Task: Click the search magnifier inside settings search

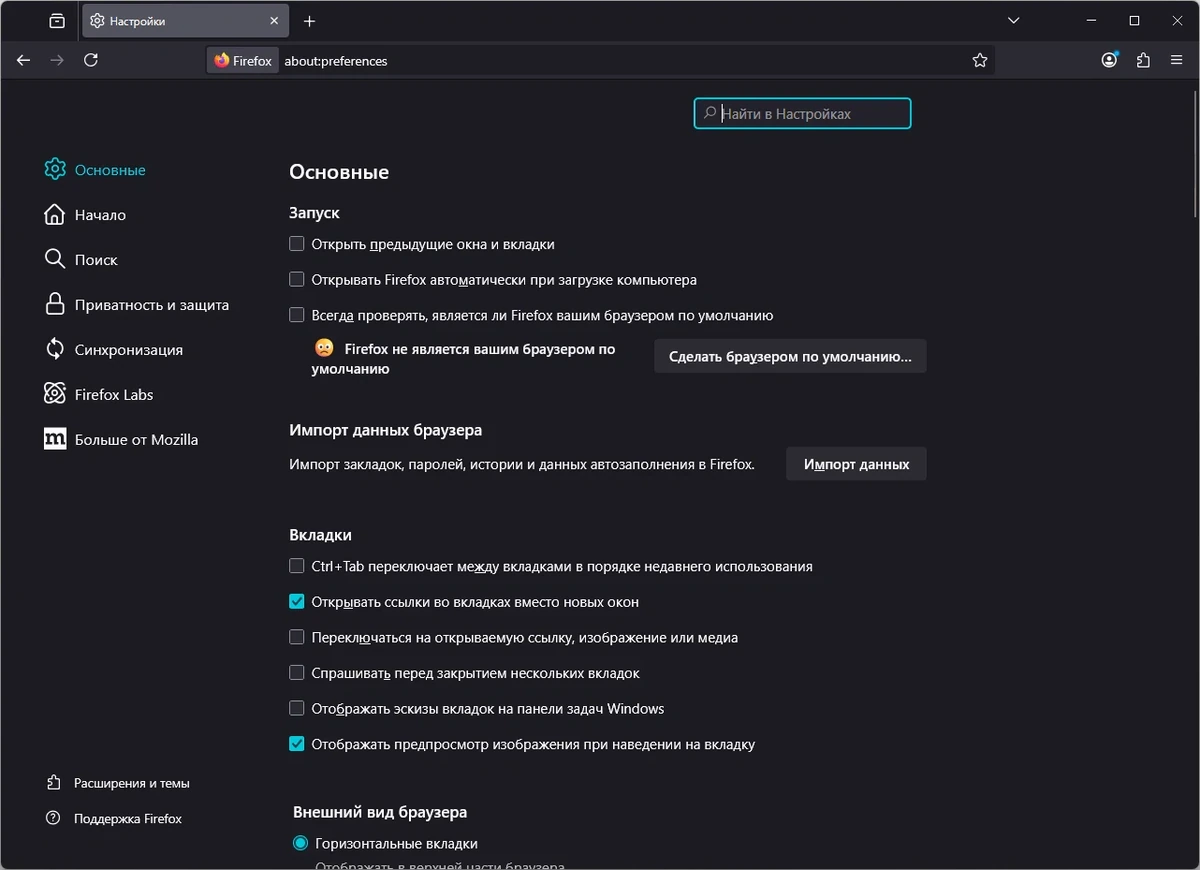Action: (710, 113)
